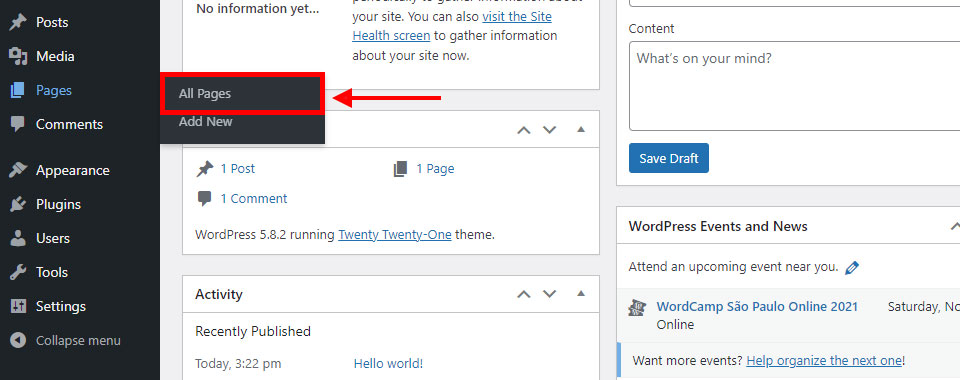
Task: Click the Save Draft button
Action: [x=669, y=158]
